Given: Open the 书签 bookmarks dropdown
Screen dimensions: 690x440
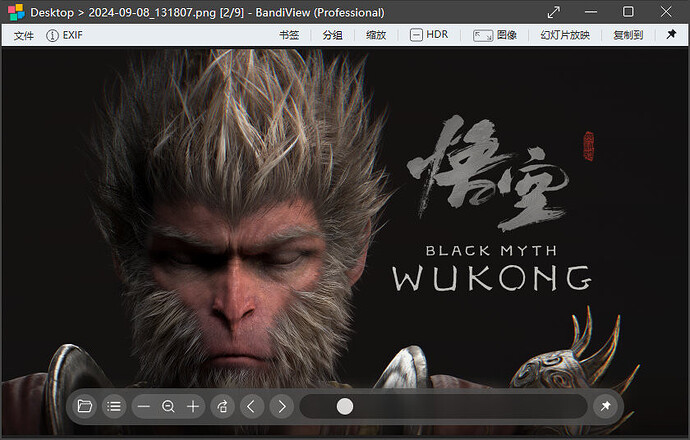Looking at the screenshot, I should coord(290,34).
